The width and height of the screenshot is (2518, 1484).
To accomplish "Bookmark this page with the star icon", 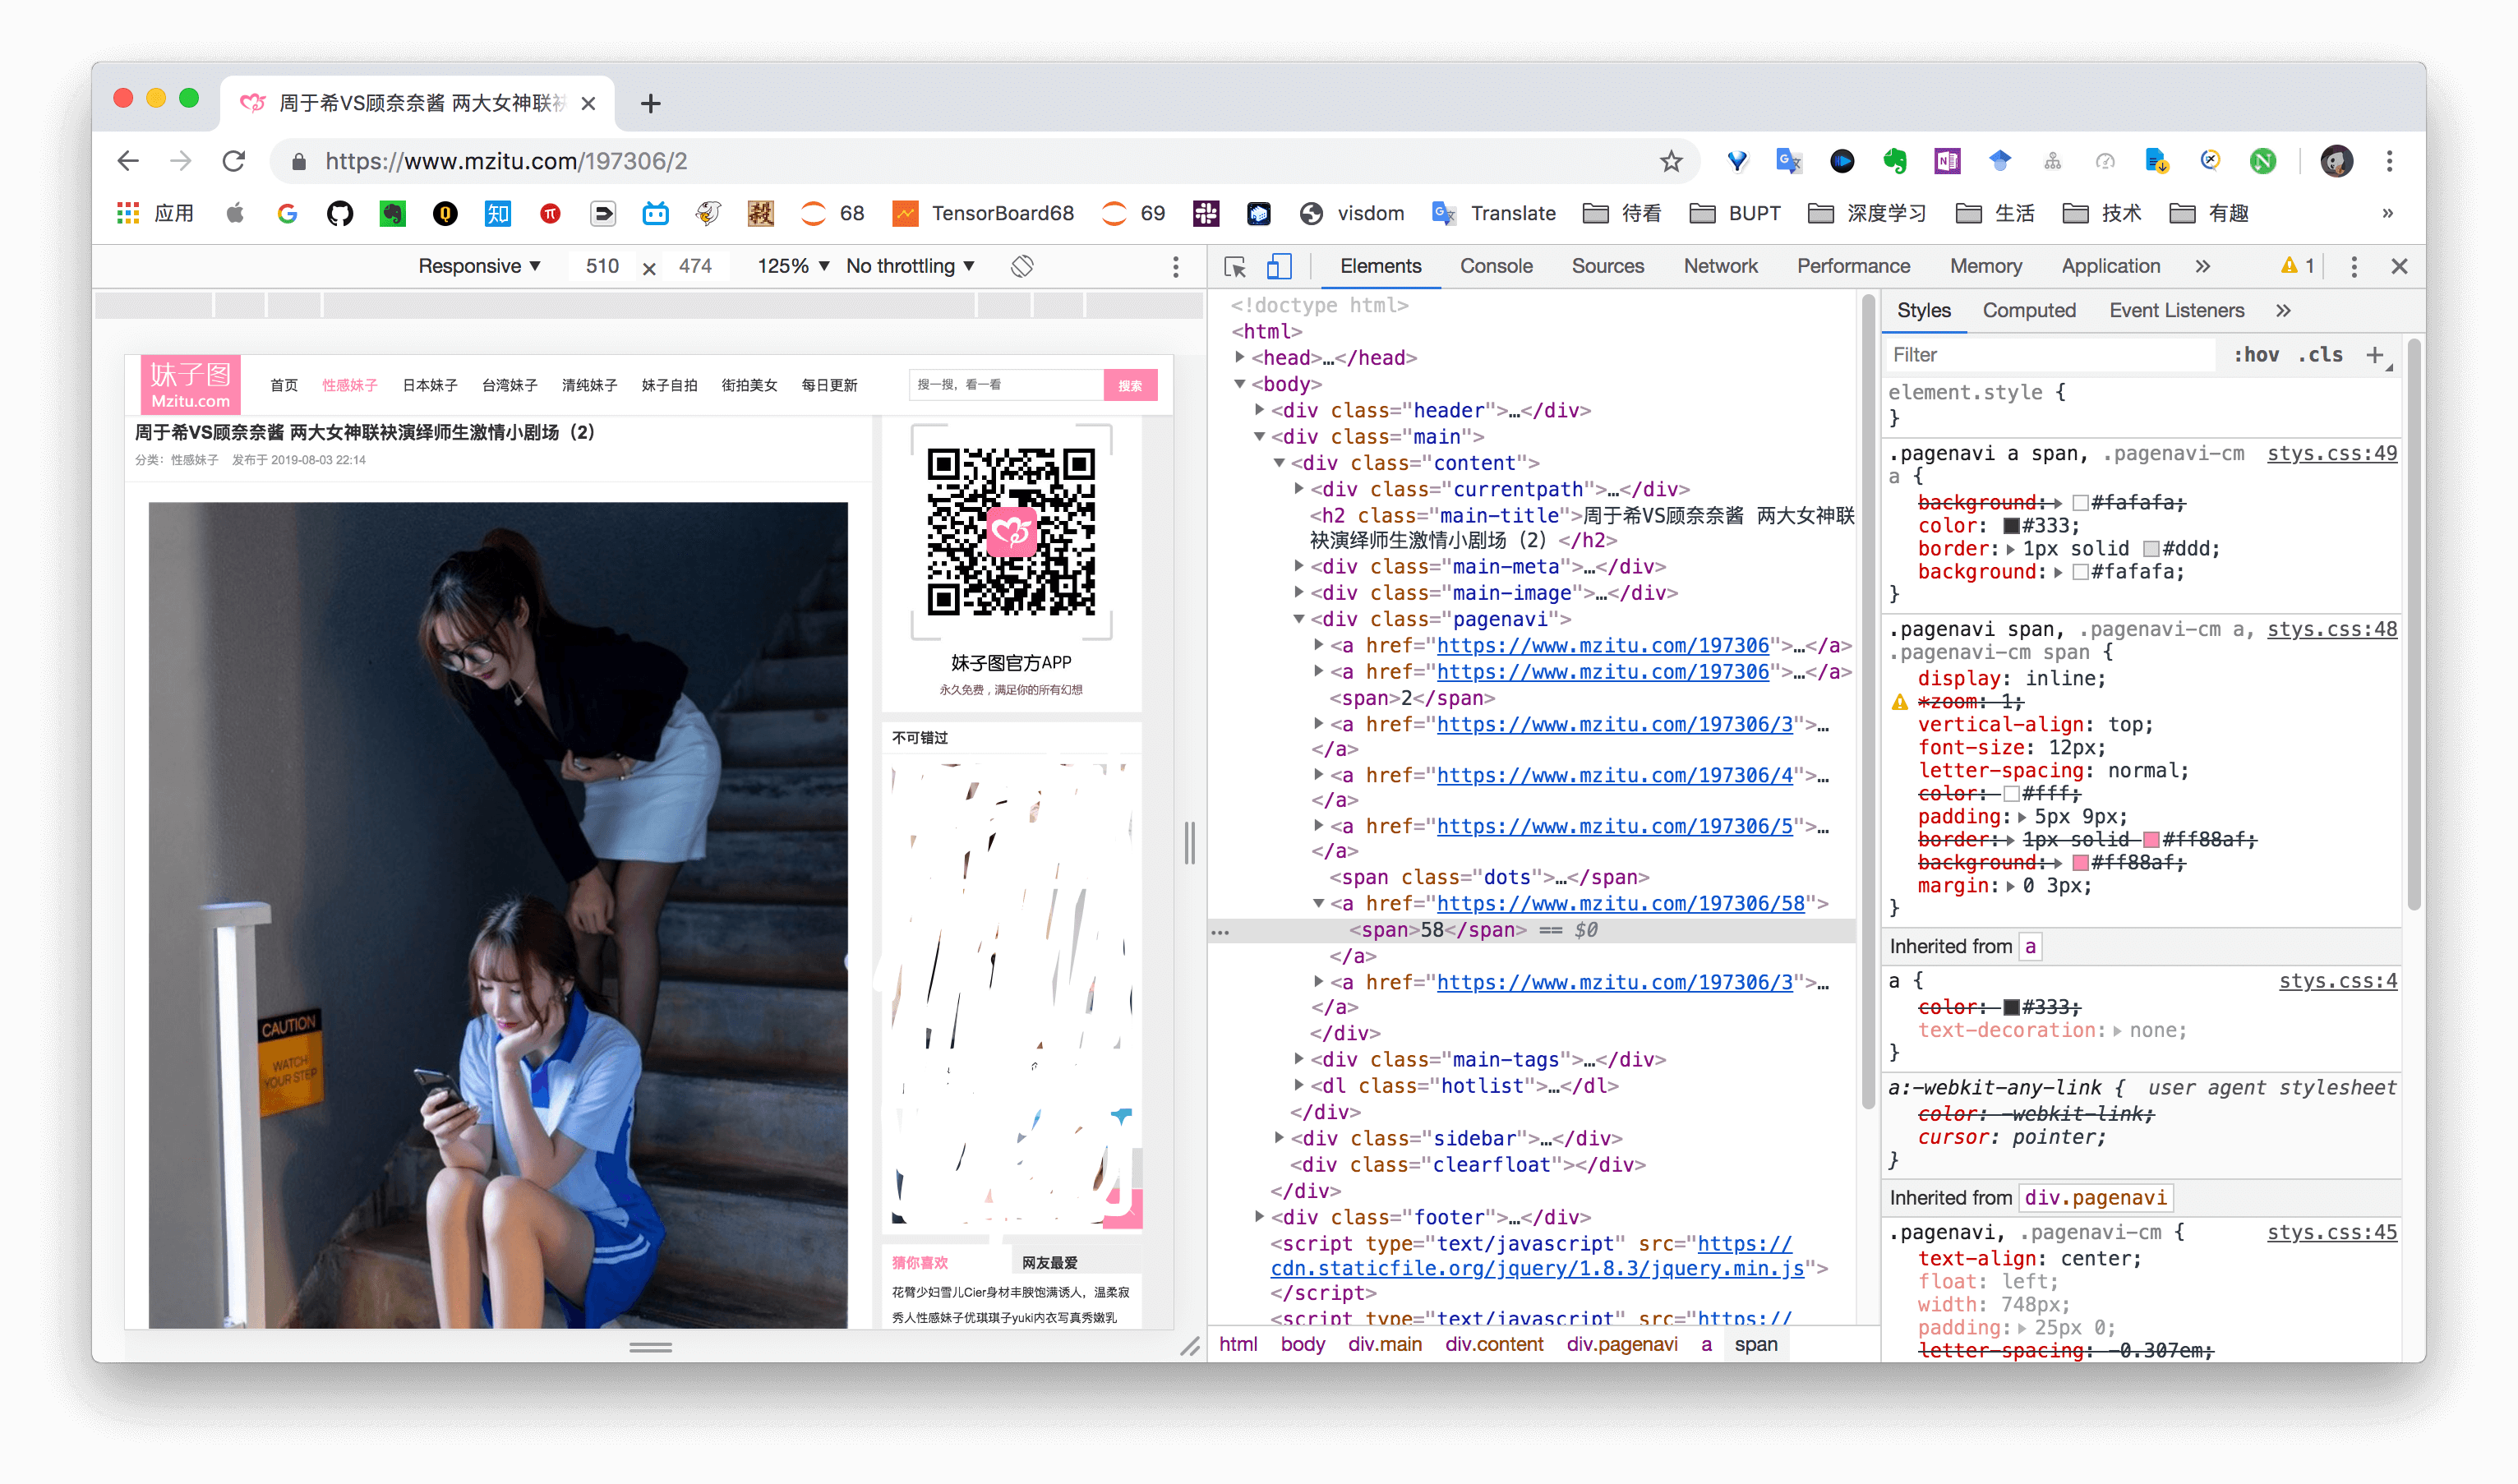I will (x=1671, y=161).
